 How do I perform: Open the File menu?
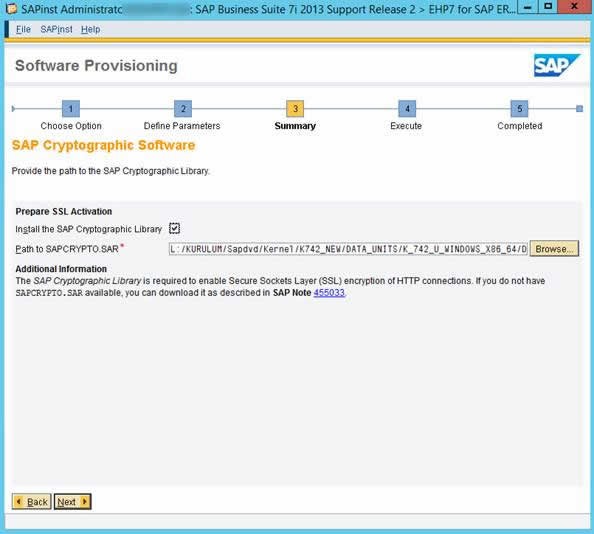click(x=23, y=30)
